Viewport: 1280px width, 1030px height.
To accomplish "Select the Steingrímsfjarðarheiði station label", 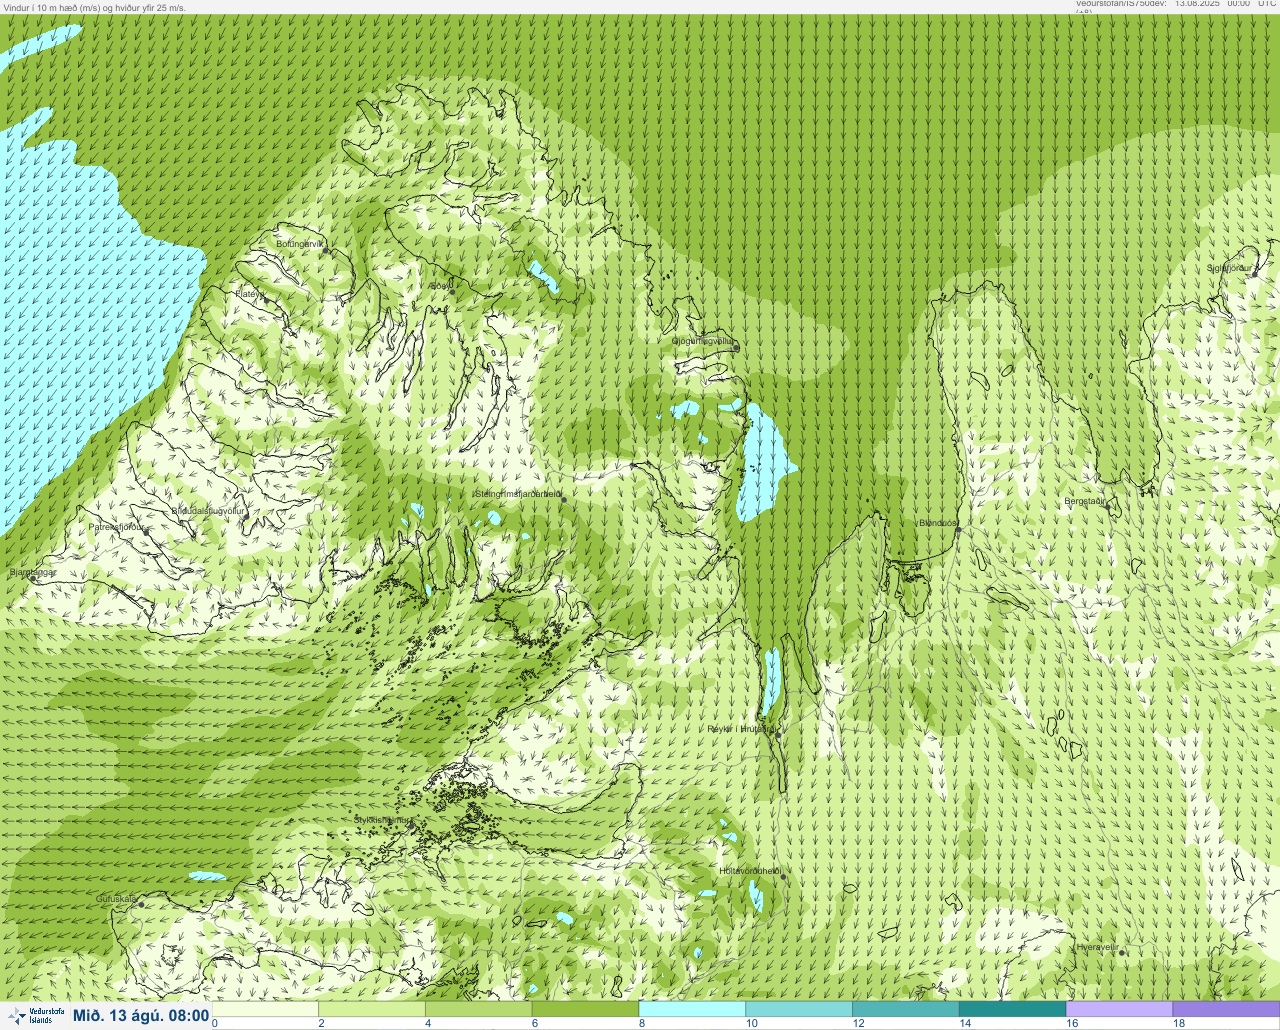I will (x=517, y=493).
